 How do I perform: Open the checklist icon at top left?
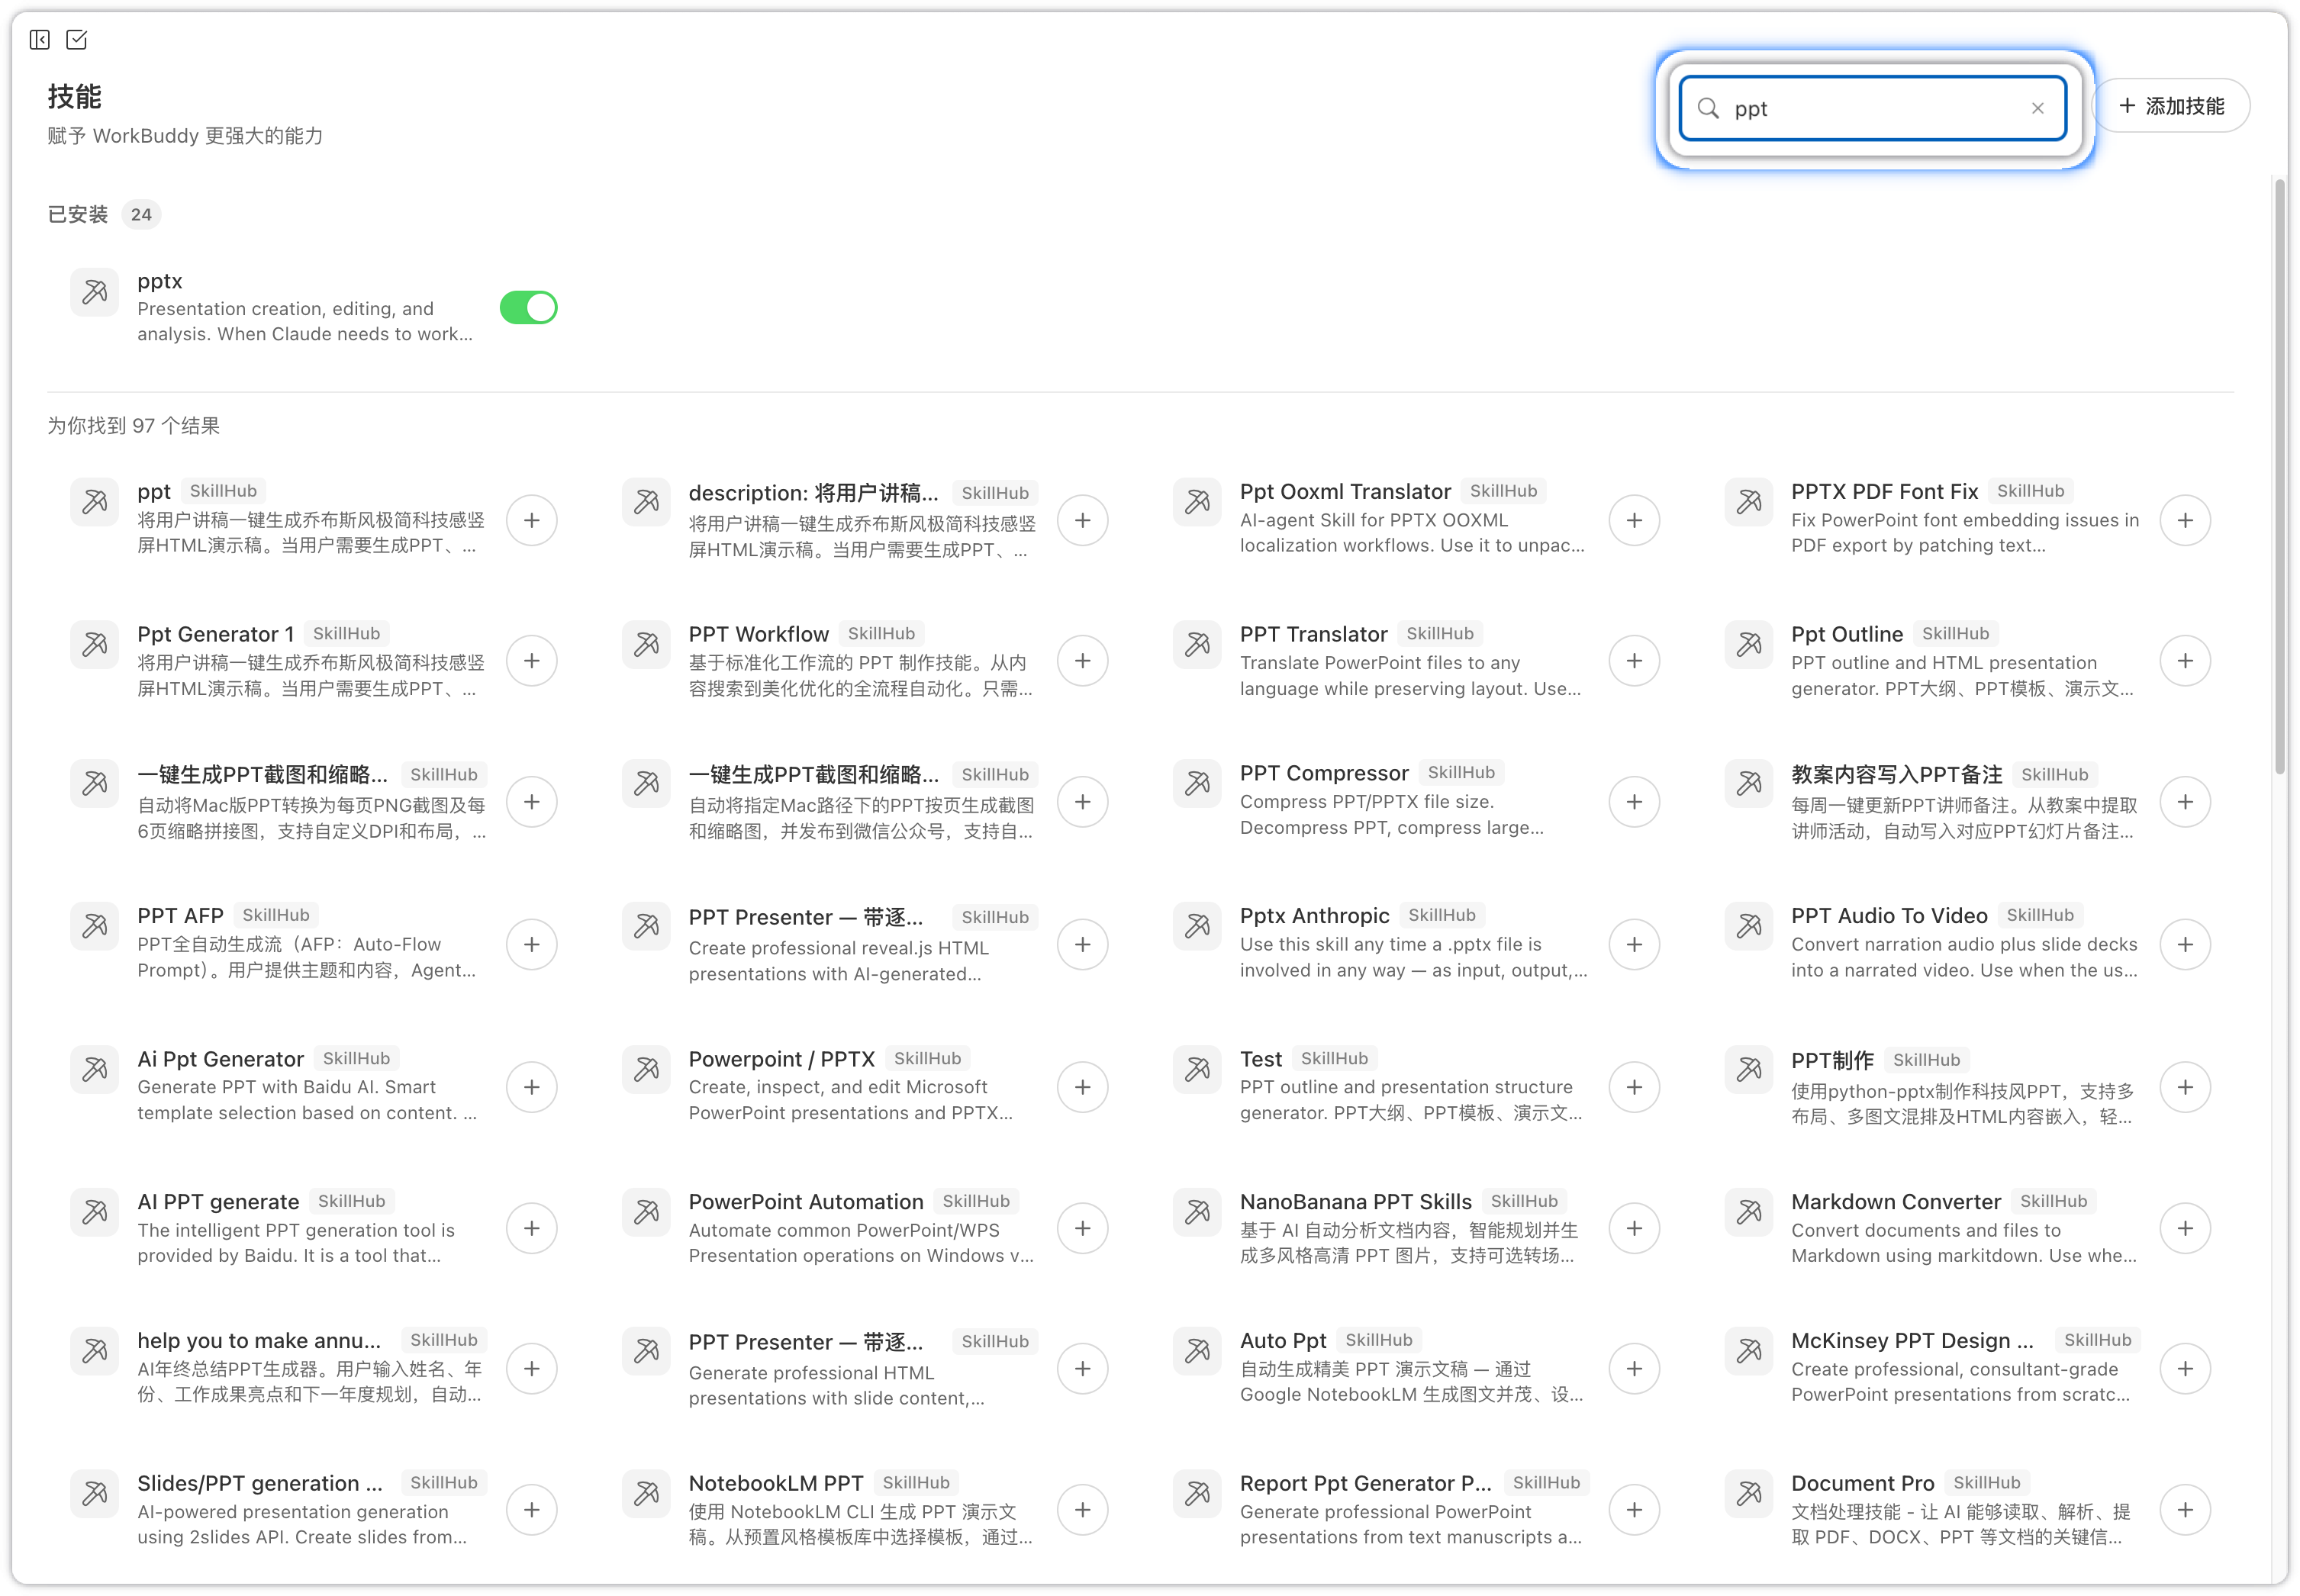coord(77,40)
